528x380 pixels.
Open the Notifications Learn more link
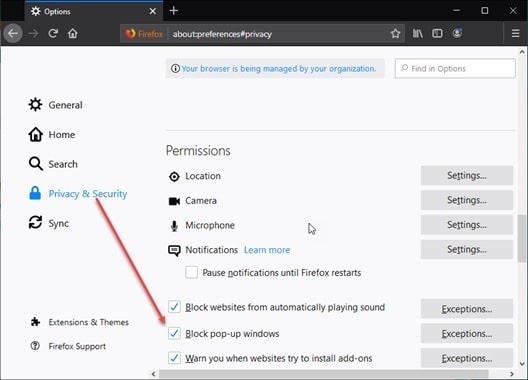point(267,250)
